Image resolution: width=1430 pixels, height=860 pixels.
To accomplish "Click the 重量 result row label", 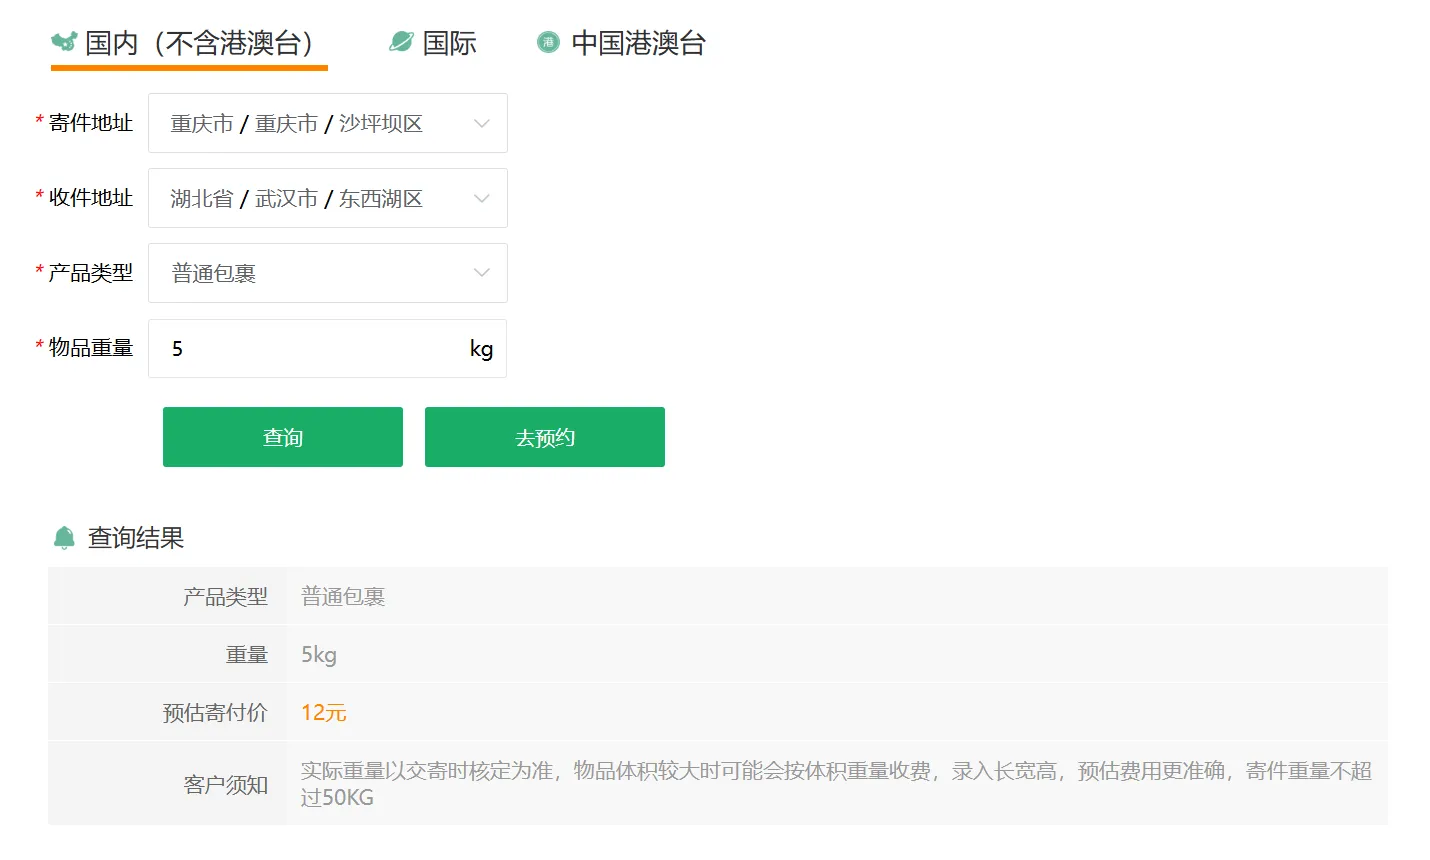I will coord(247,654).
